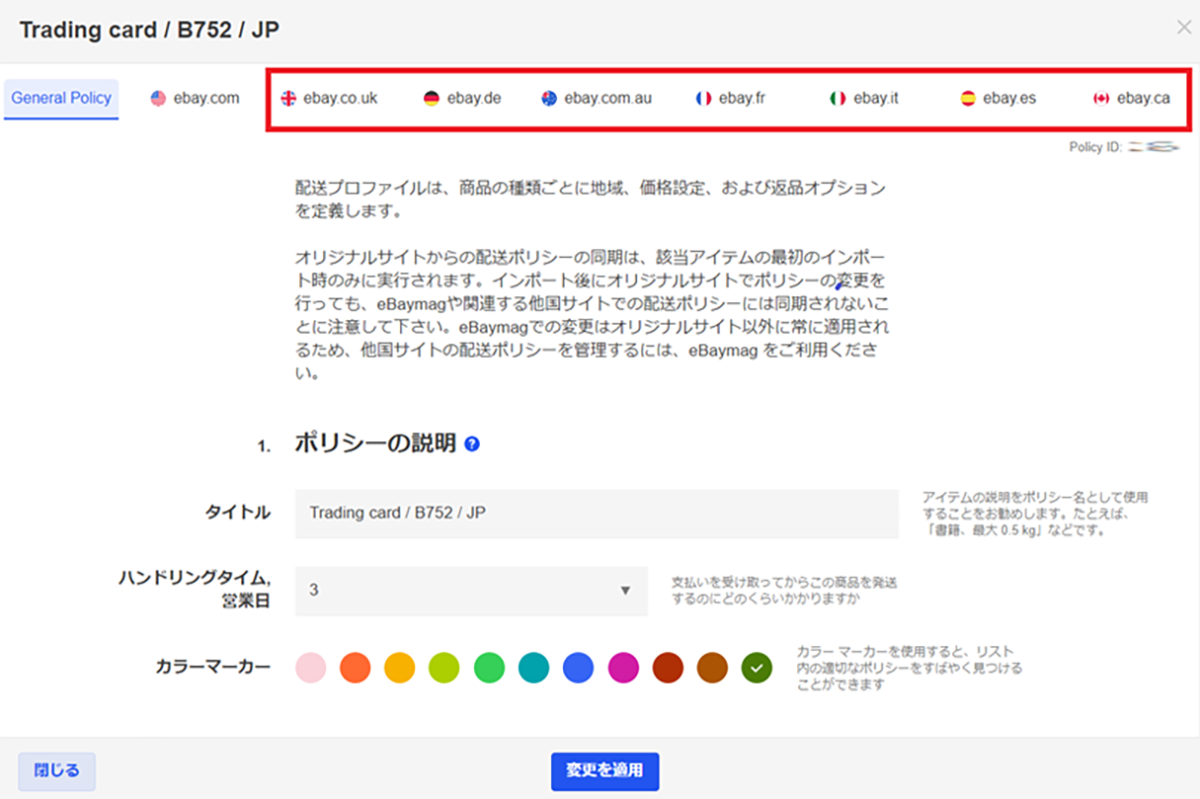Image resolution: width=1200 pixels, height=799 pixels.
Task: Click the checked dark green color marker
Action: click(x=757, y=667)
